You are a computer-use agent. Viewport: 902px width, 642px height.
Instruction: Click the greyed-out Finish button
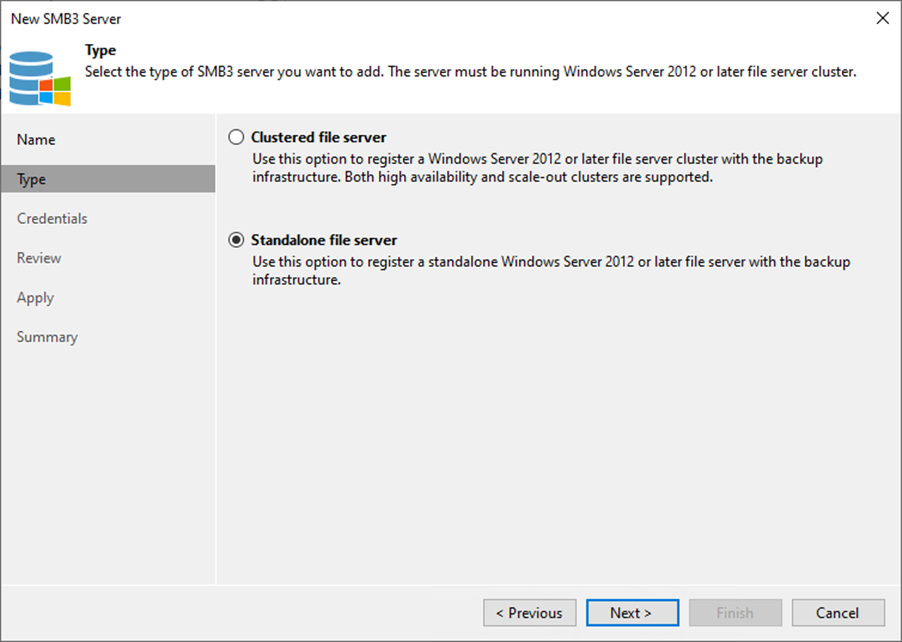(x=735, y=613)
